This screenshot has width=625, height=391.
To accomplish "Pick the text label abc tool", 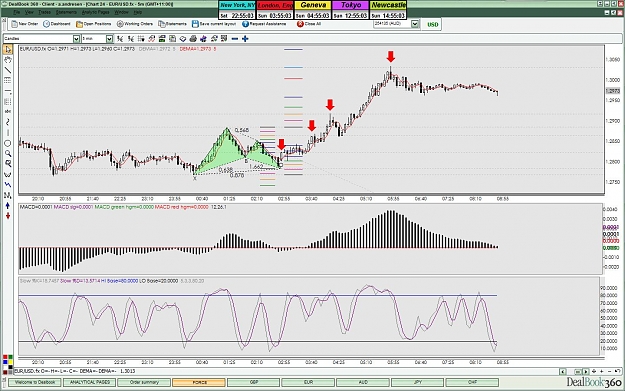I will tap(8, 112).
